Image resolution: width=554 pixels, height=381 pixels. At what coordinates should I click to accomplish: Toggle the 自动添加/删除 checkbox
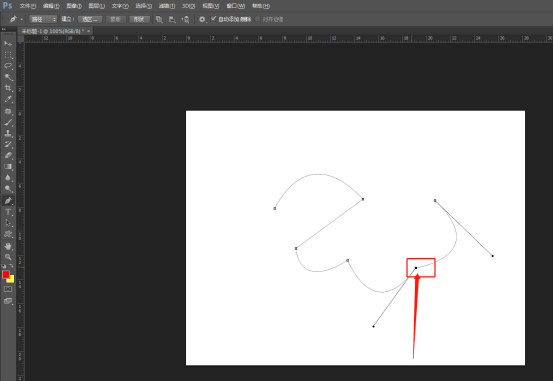(x=213, y=19)
